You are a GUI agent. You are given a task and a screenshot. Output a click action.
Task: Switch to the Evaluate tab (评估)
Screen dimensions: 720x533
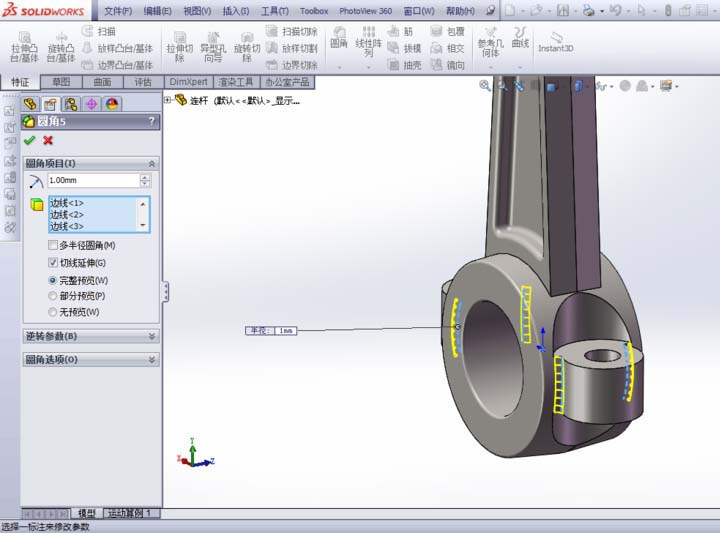click(x=143, y=82)
